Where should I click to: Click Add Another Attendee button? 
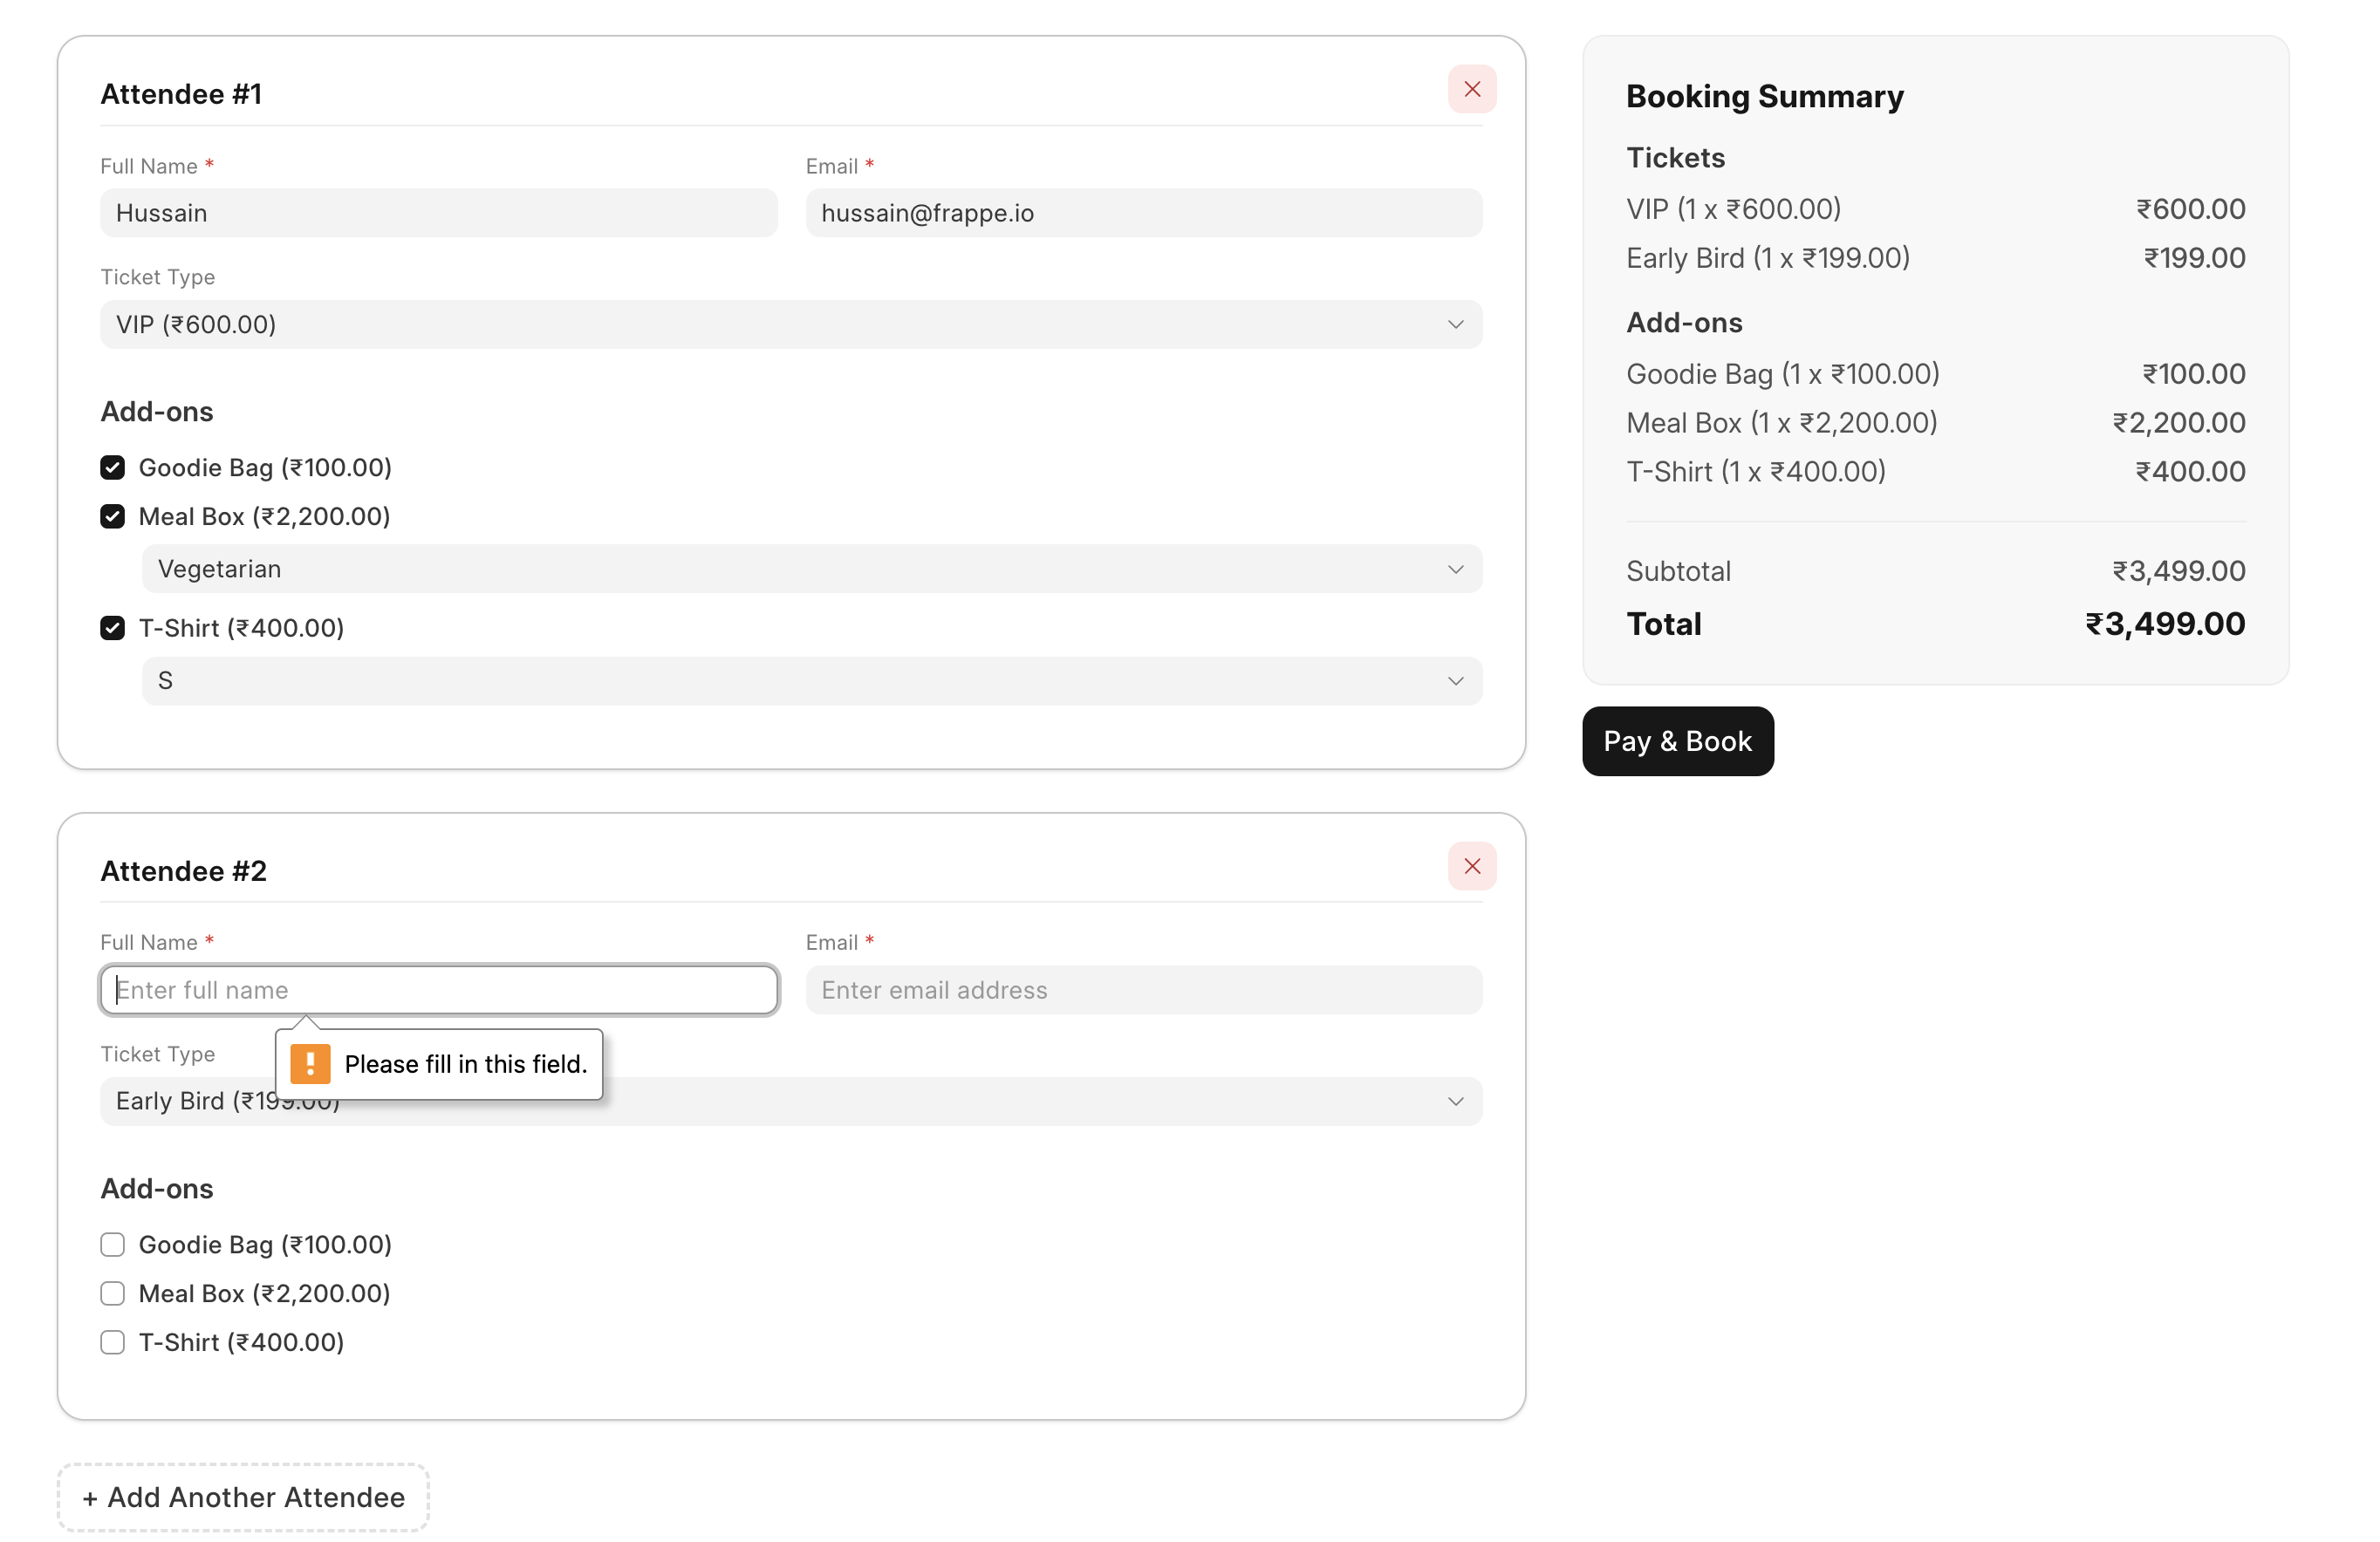point(243,1497)
